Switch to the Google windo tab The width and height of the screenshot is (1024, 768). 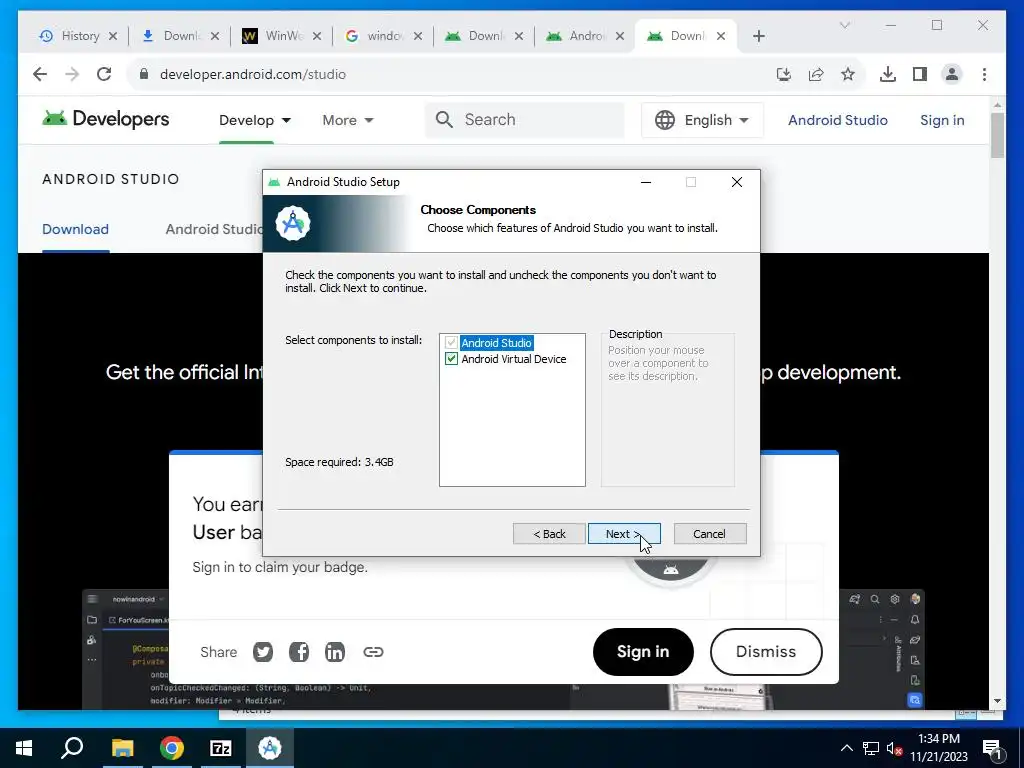pyautogui.click(x=374, y=36)
